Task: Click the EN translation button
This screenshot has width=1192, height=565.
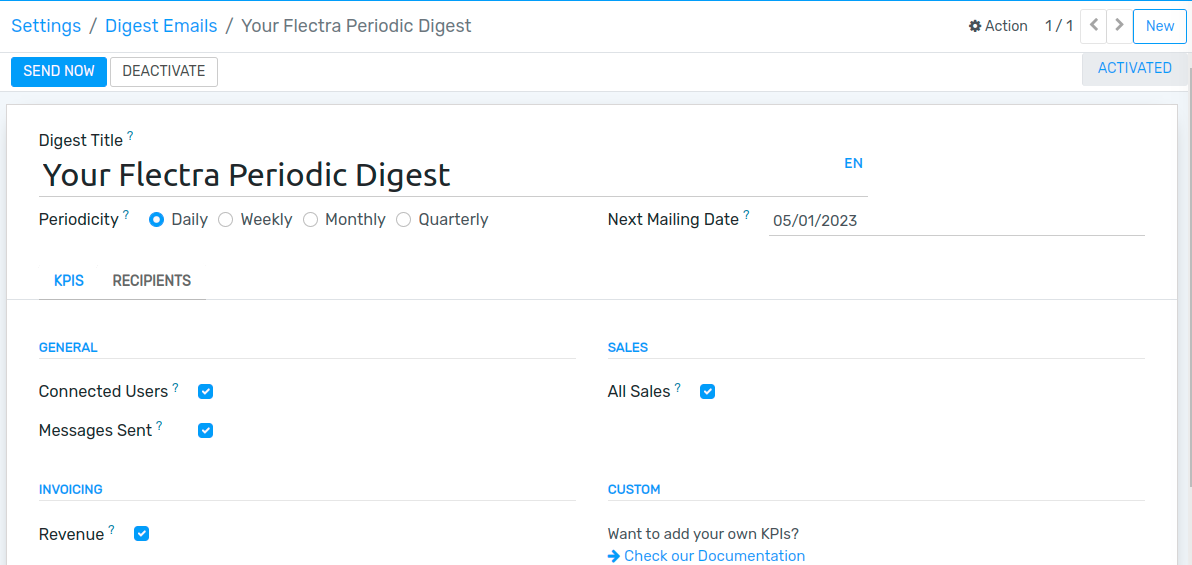Action: (x=854, y=163)
